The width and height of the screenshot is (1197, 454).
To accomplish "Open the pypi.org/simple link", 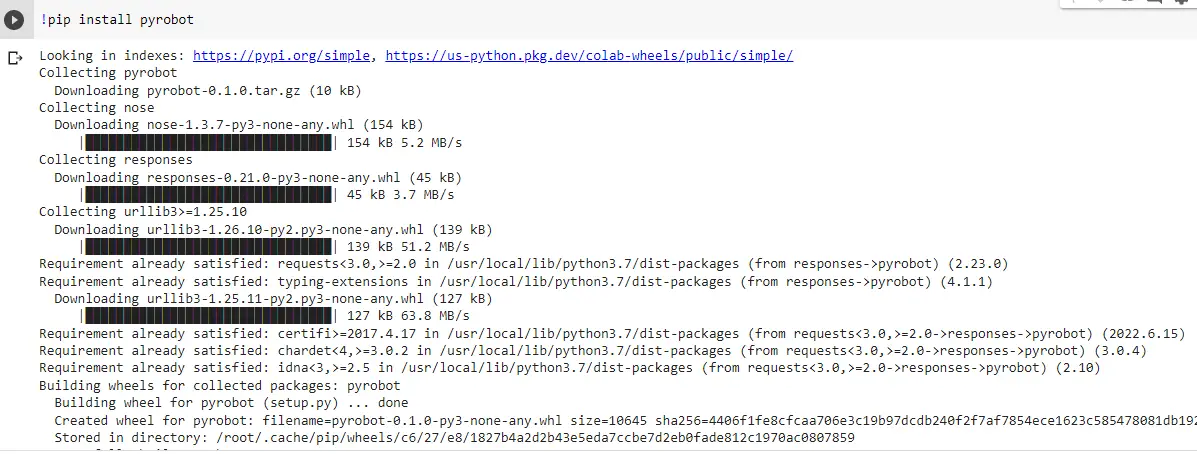I will click(282, 56).
